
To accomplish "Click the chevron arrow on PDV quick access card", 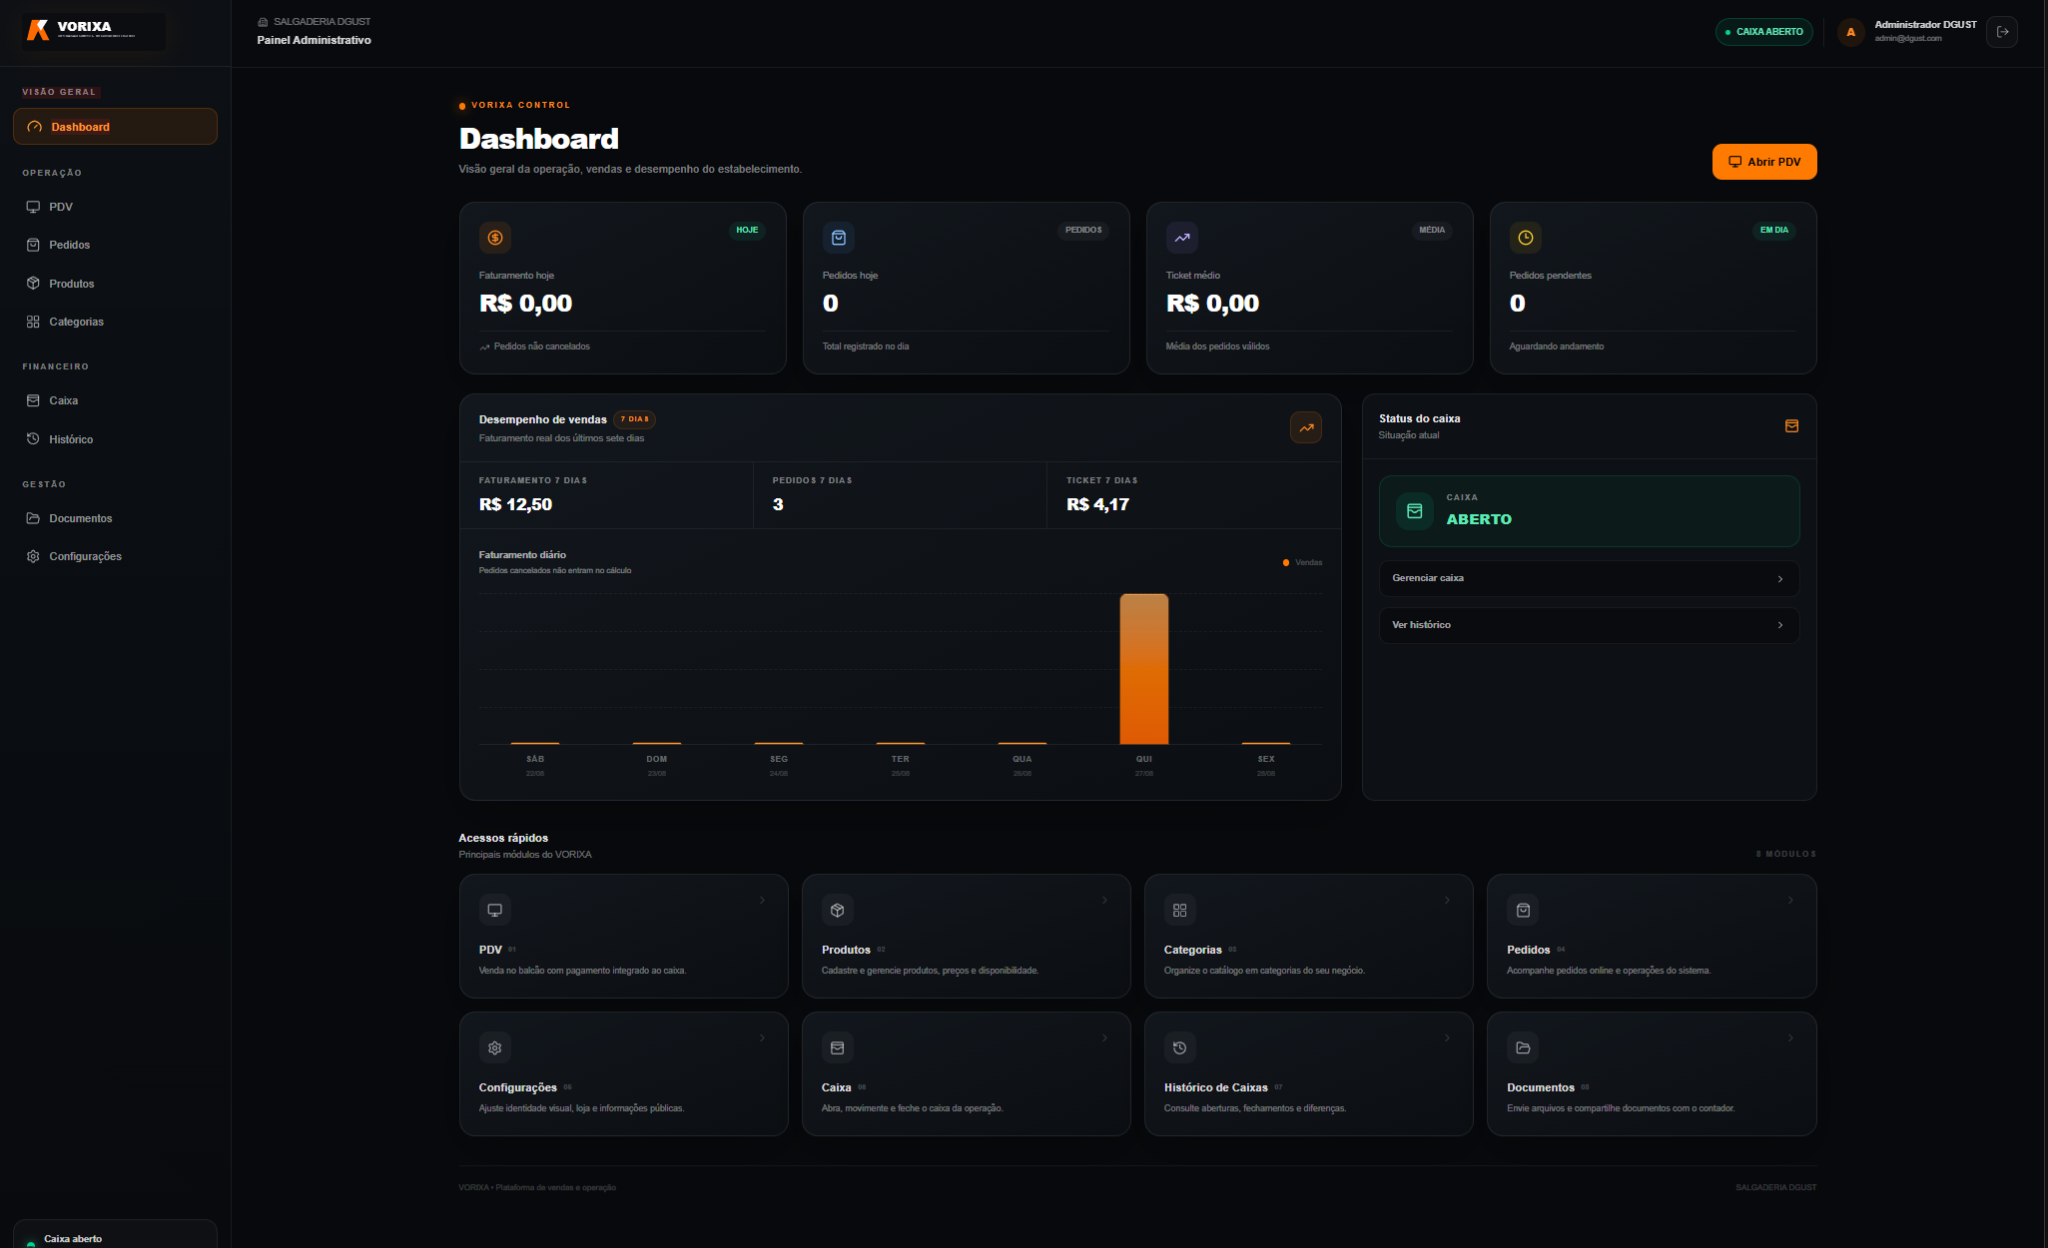I will (762, 900).
